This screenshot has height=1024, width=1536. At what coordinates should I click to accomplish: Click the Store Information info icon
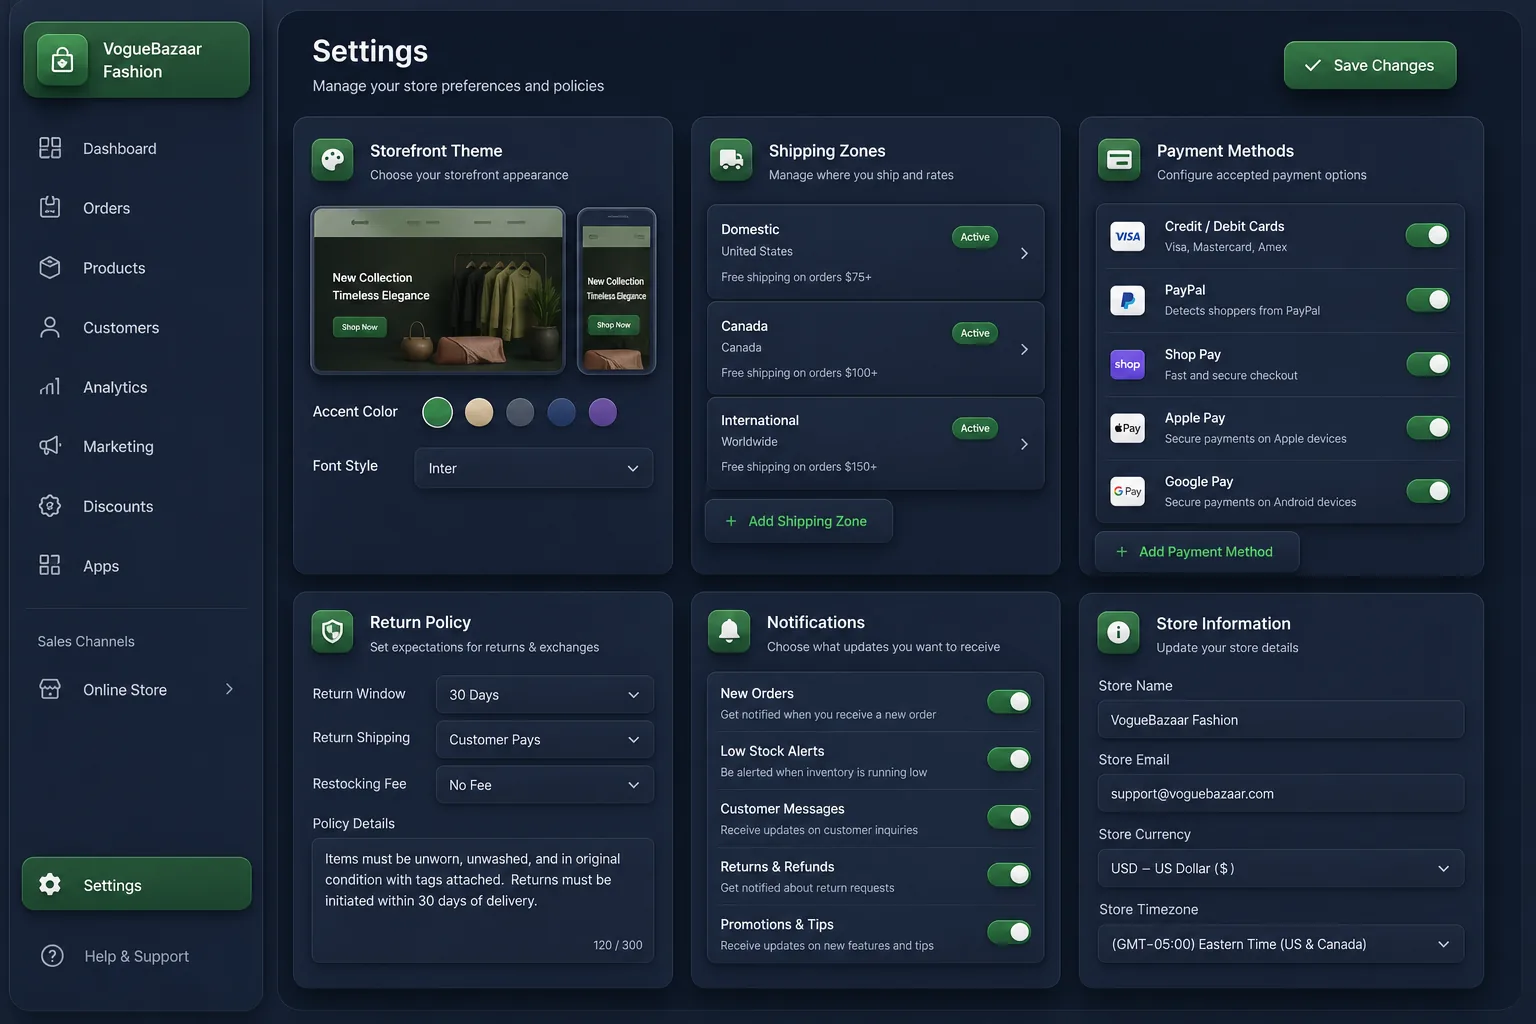tap(1119, 633)
